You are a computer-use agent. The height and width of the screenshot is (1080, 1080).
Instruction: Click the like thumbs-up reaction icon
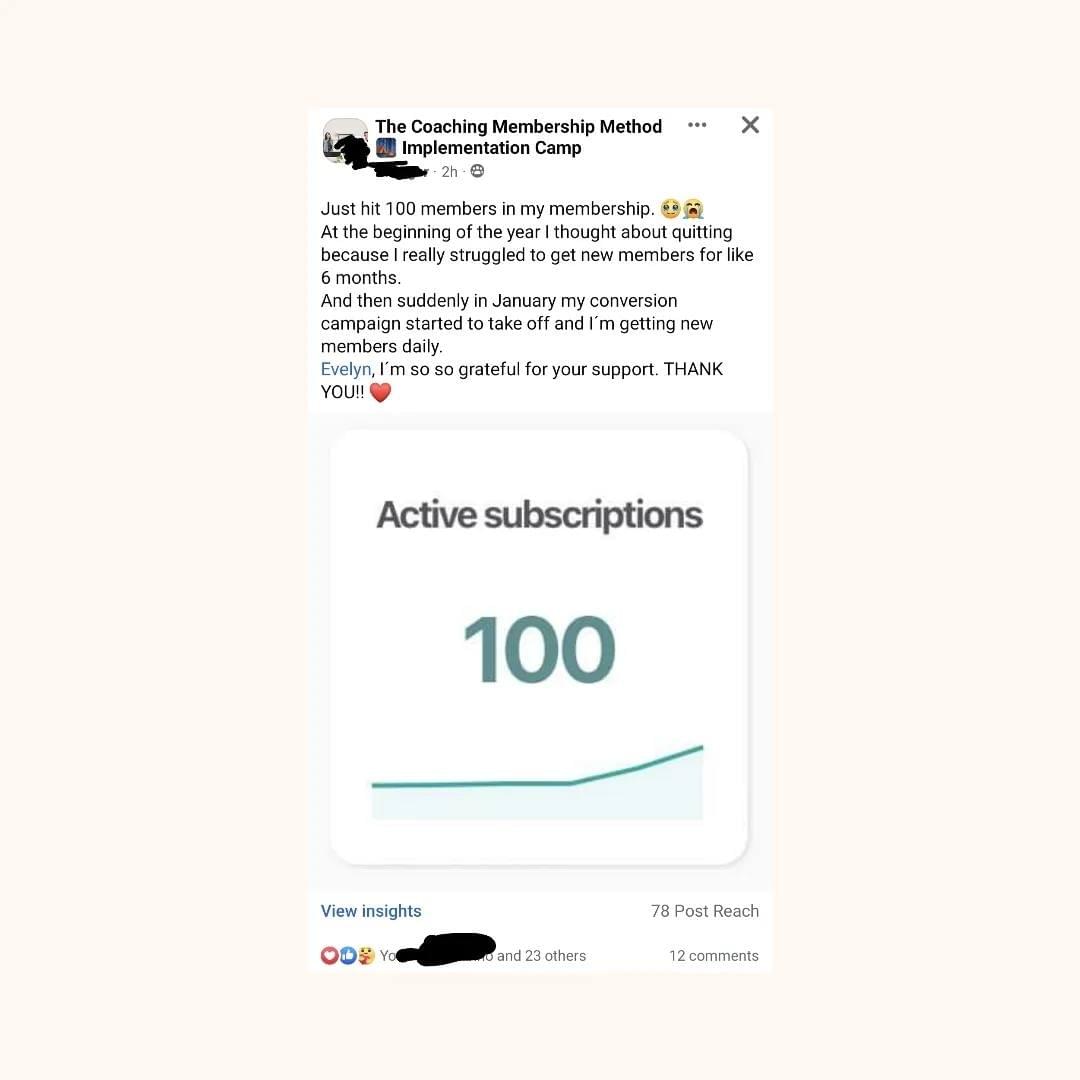[348, 955]
